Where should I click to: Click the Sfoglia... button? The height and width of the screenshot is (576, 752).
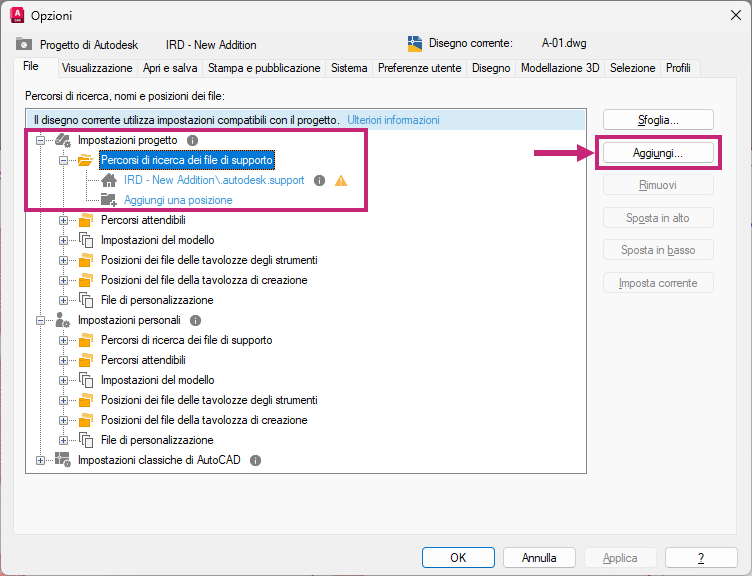tap(658, 120)
